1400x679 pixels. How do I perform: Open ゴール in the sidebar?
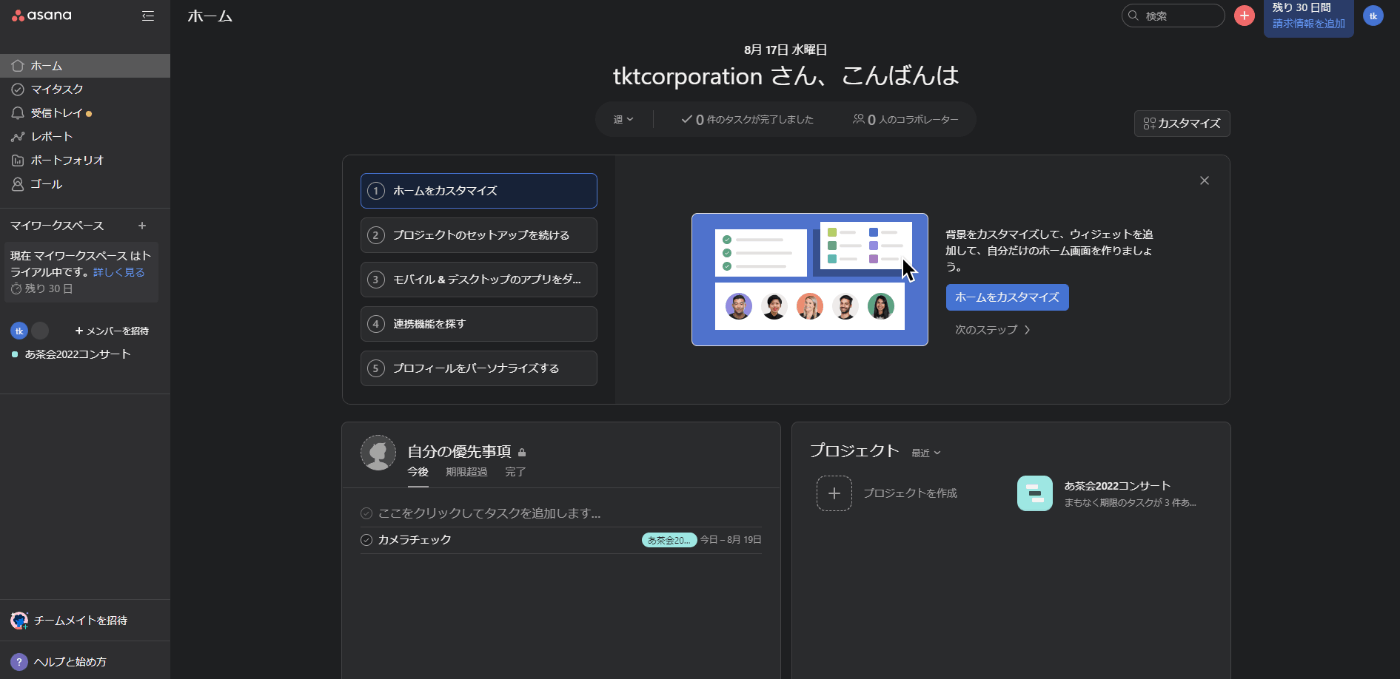click(x=85, y=184)
